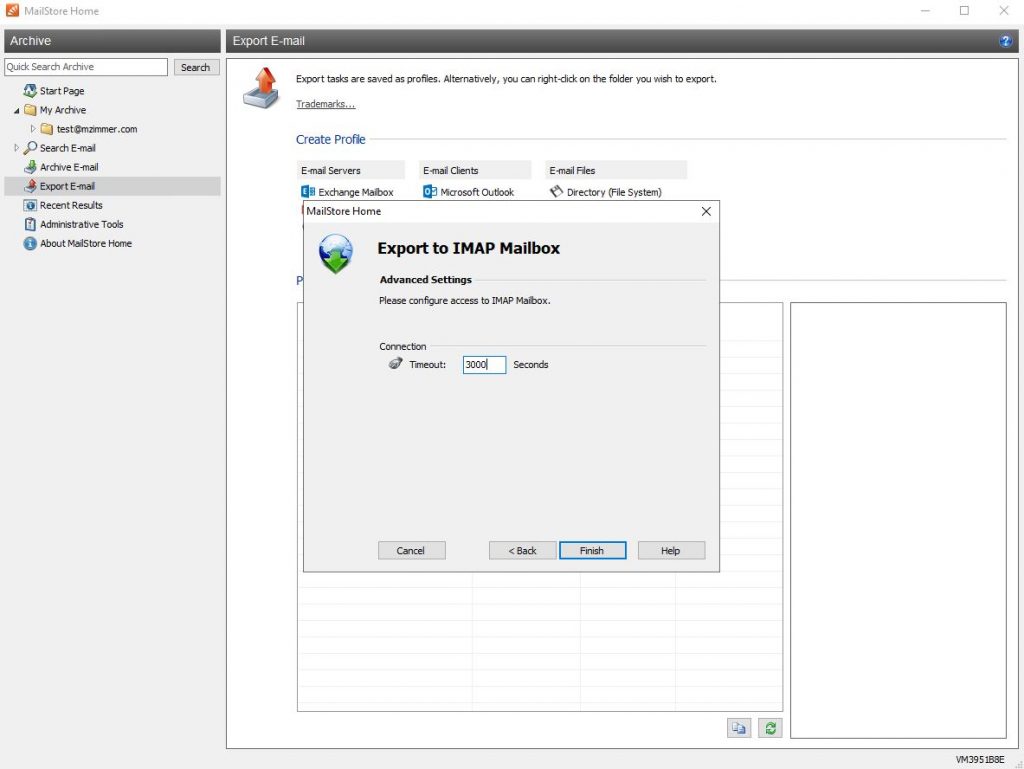The width and height of the screenshot is (1024, 769).
Task: Select Directory (File System) export option
Action: click(x=613, y=192)
